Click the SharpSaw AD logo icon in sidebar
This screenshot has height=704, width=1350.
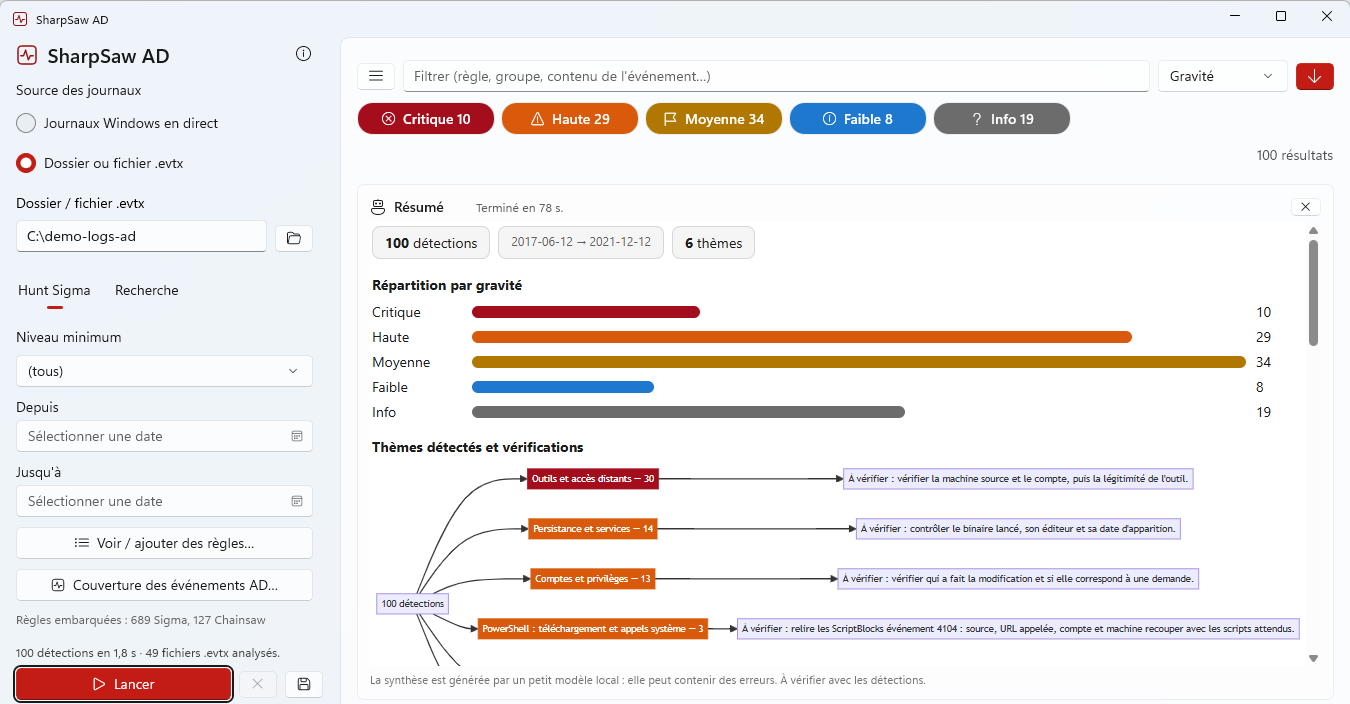click(x=27, y=56)
